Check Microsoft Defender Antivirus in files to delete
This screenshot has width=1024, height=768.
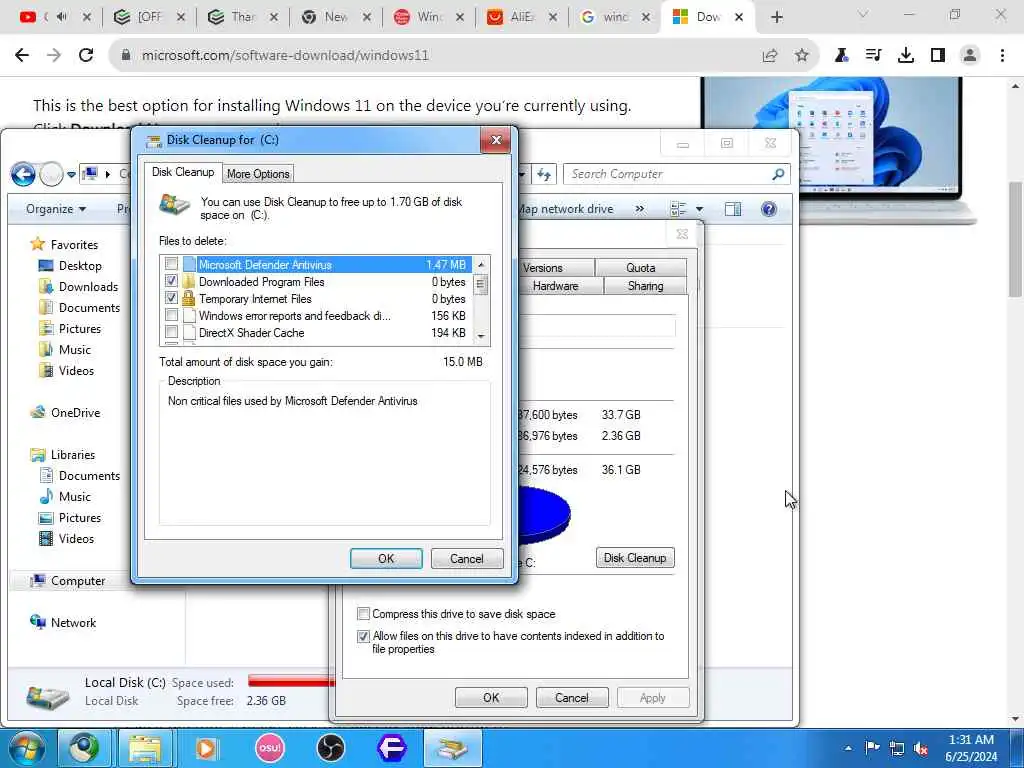[x=171, y=264]
